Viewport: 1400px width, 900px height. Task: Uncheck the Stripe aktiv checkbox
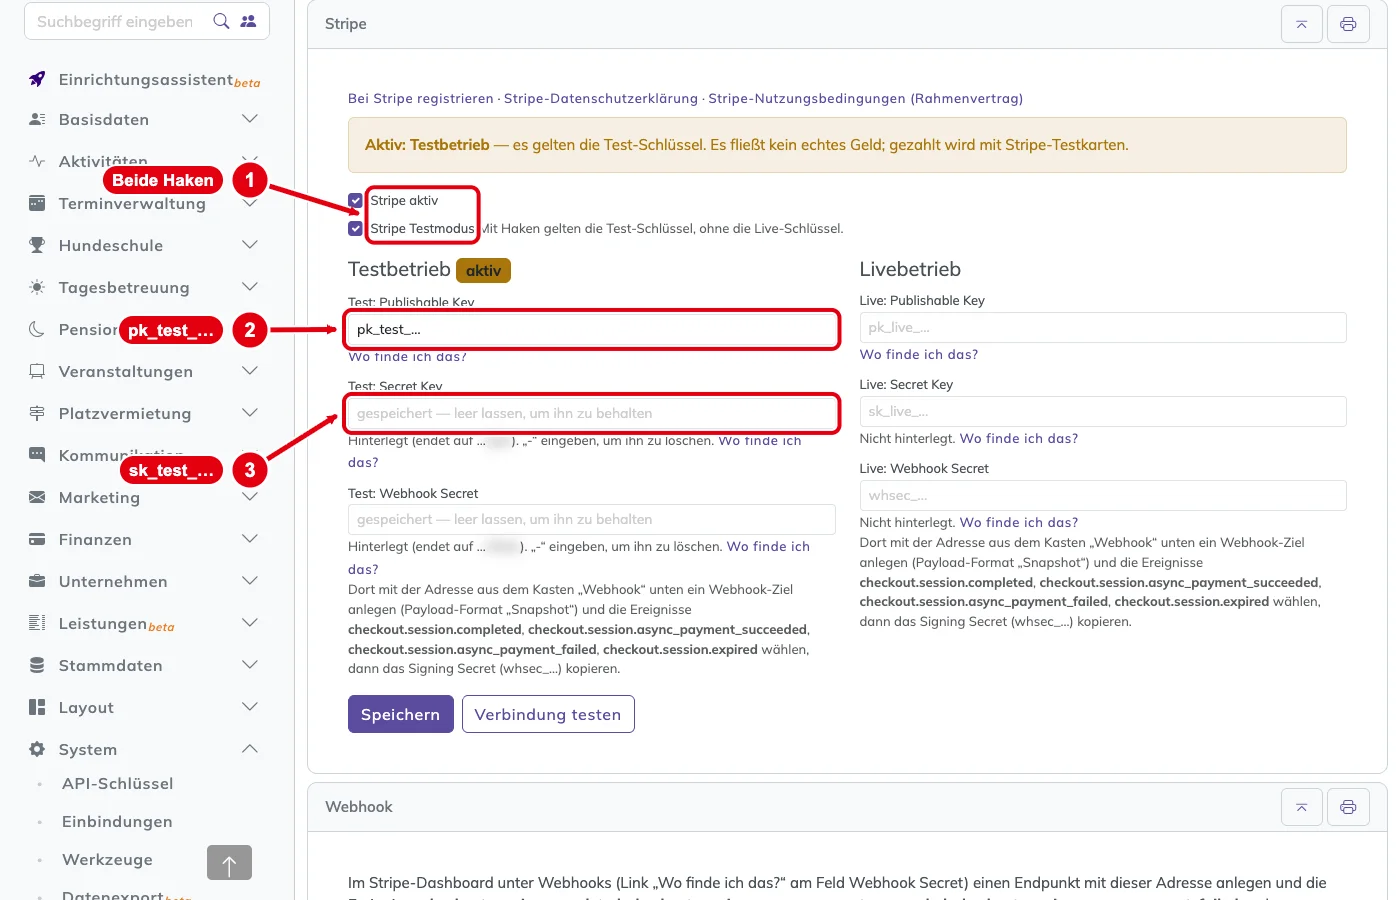pyautogui.click(x=355, y=200)
